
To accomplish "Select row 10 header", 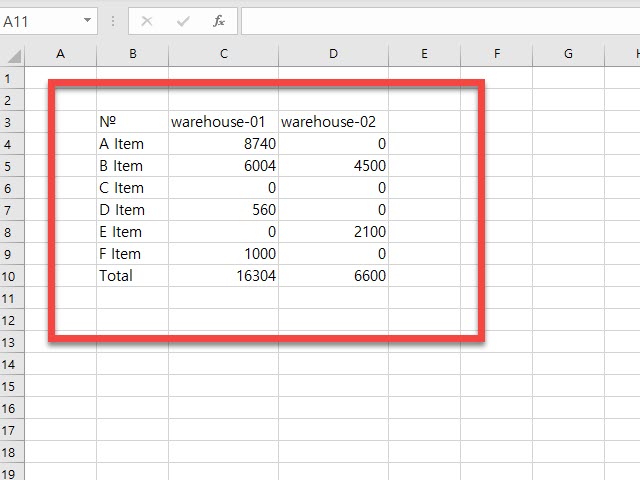I will [12, 276].
